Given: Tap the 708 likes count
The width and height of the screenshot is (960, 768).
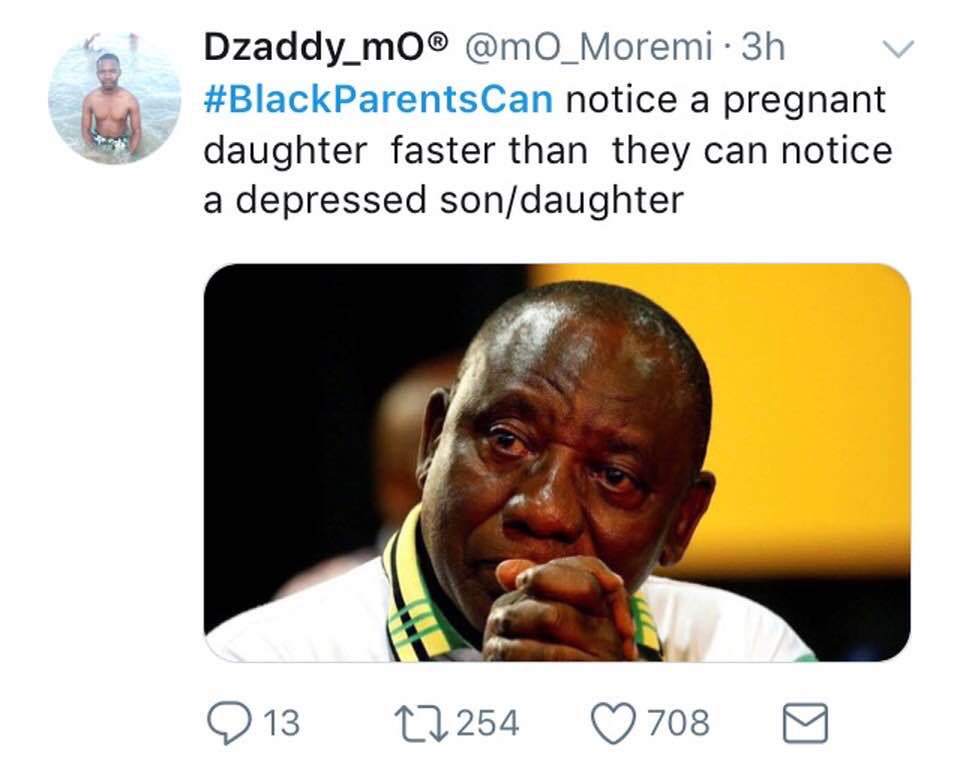Looking at the screenshot, I should click(x=679, y=723).
